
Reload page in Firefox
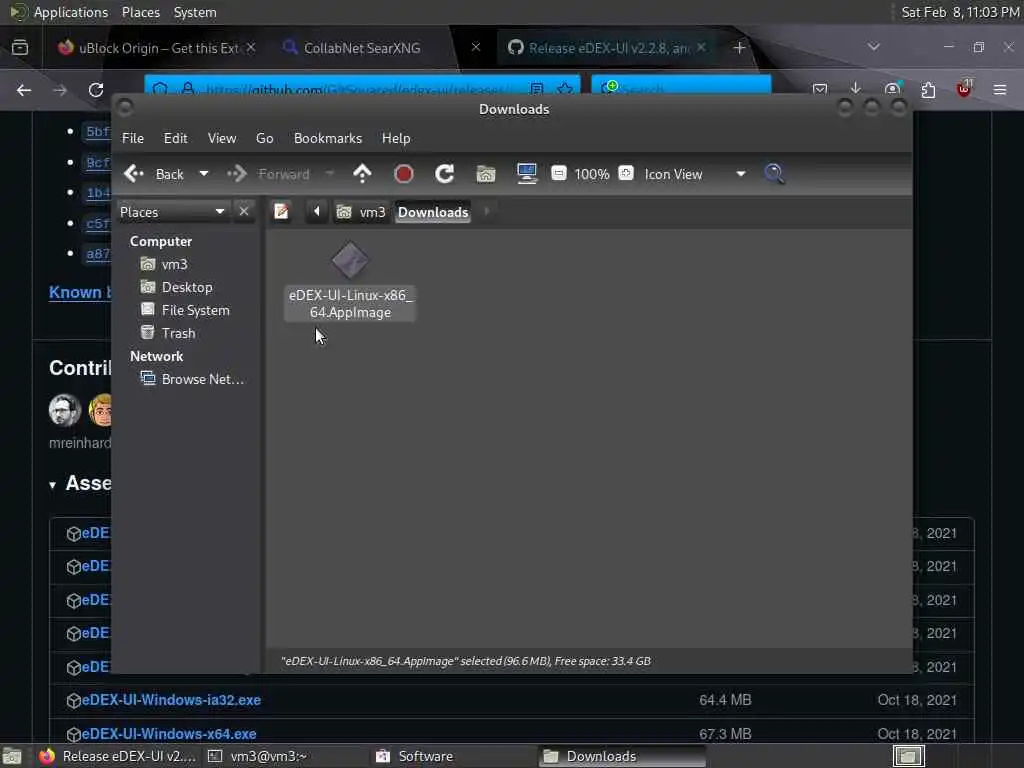pos(96,90)
